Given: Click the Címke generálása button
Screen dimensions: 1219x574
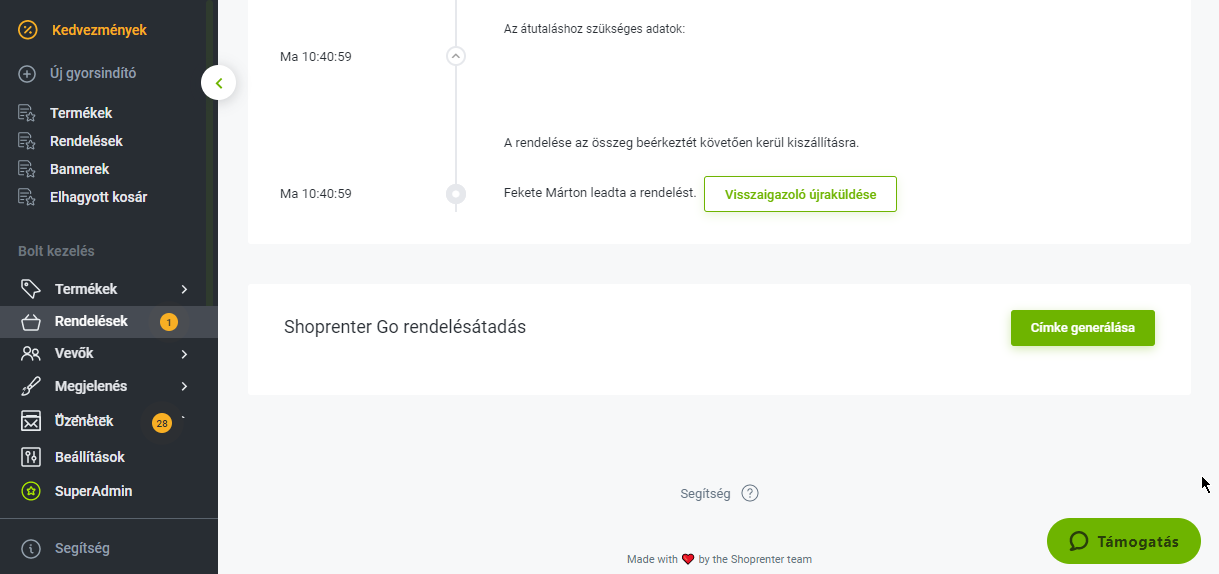Looking at the screenshot, I should (1083, 328).
